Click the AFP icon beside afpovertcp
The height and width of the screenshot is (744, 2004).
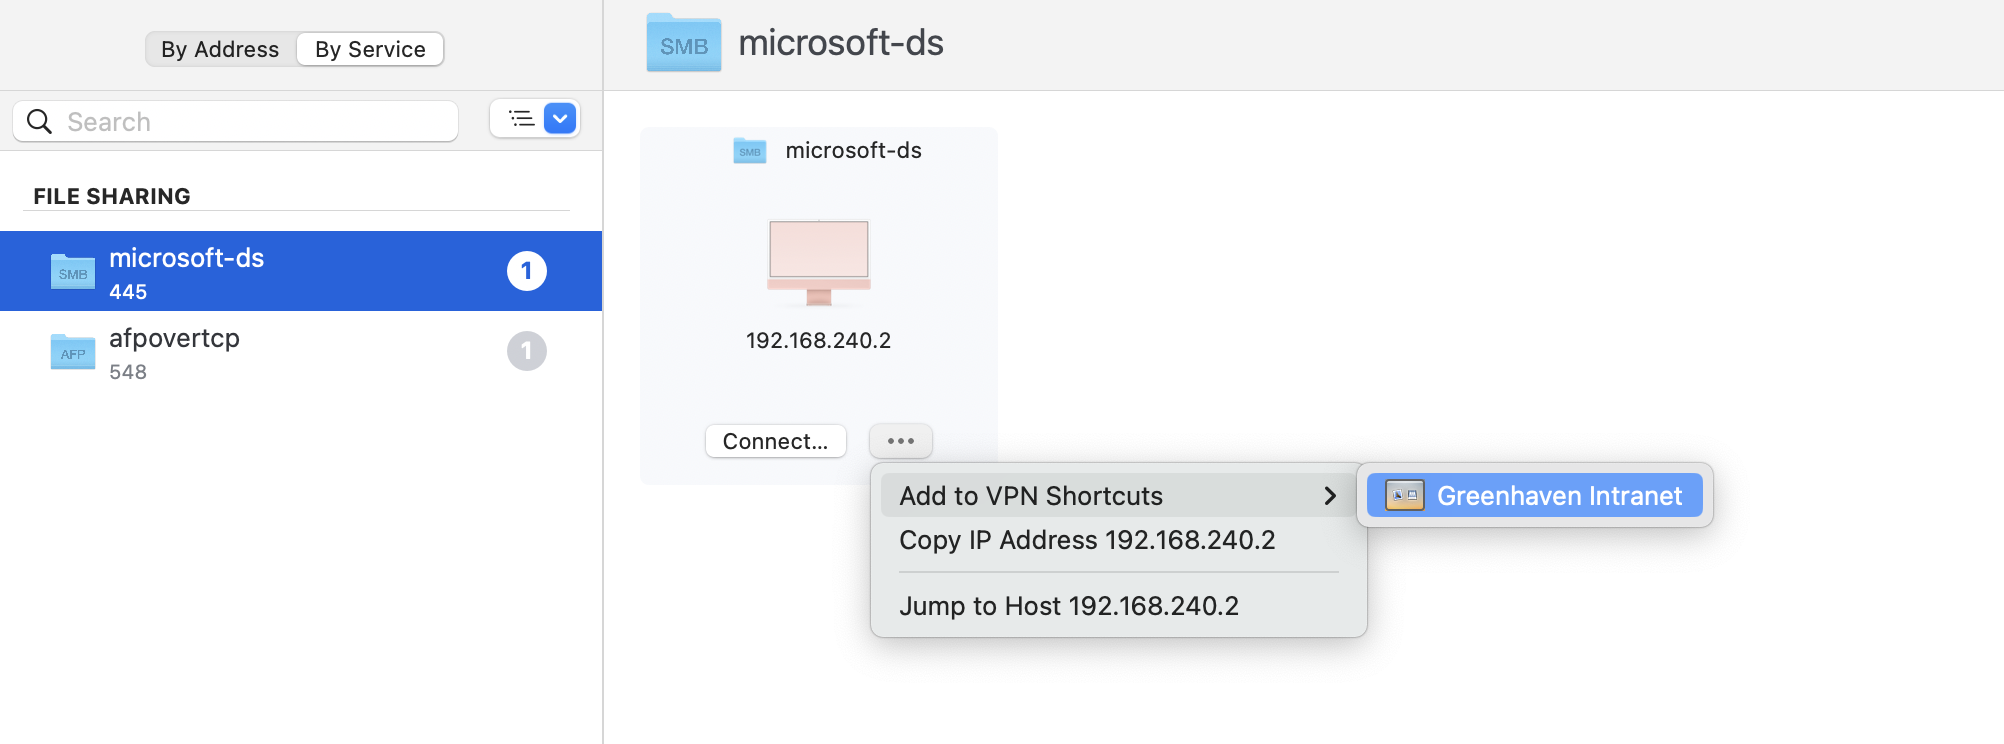(71, 352)
